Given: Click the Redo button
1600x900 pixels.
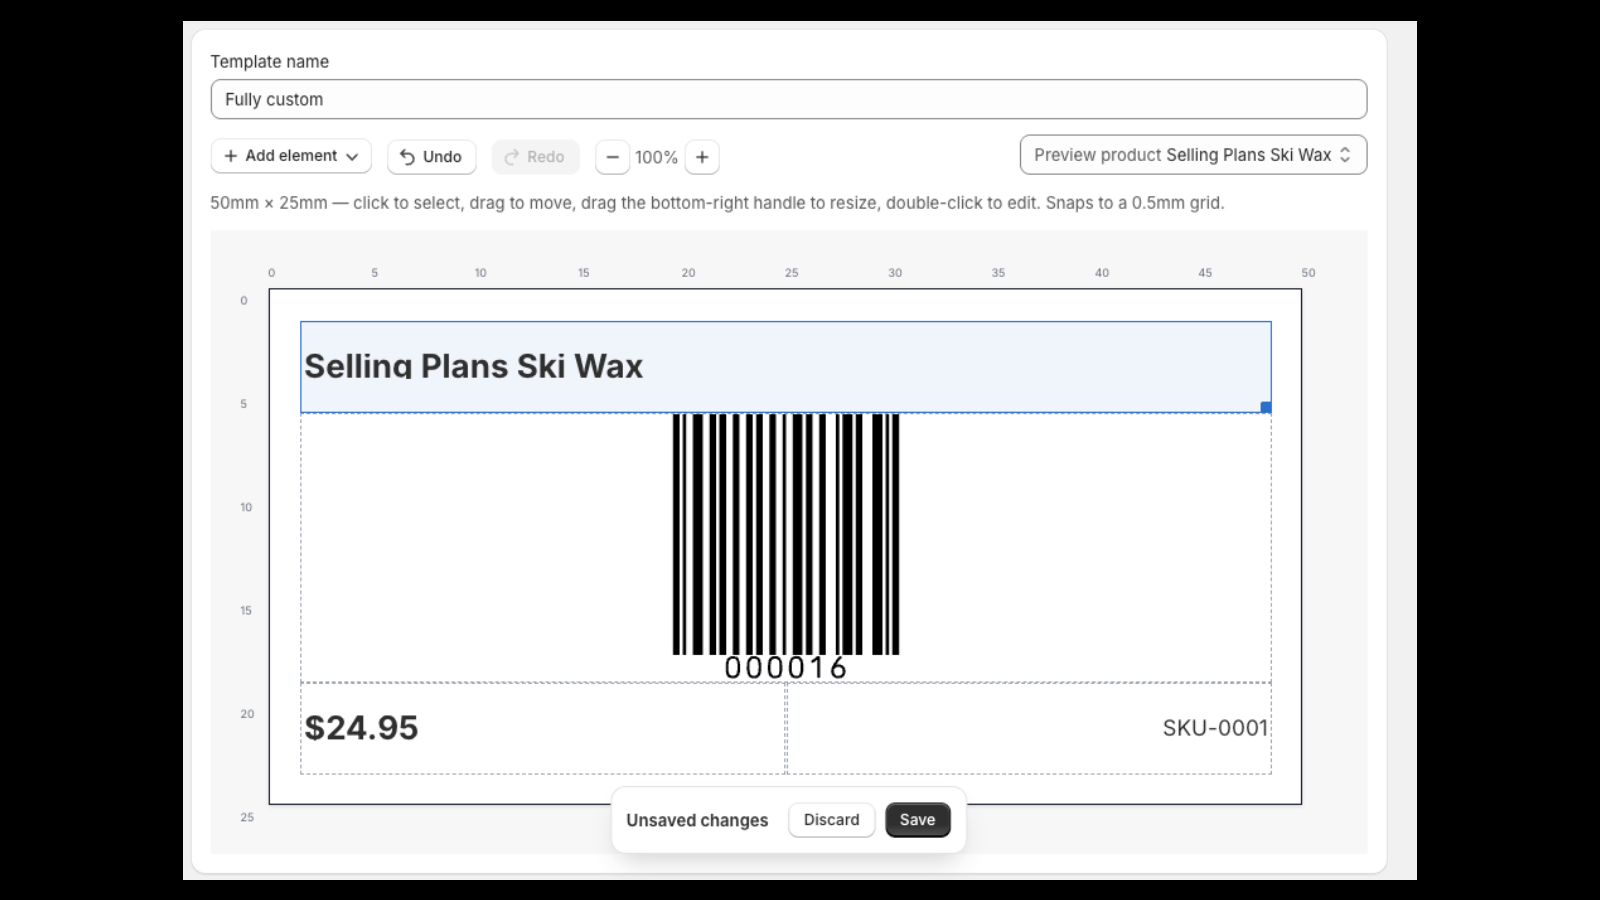Looking at the screenshot, I should 535,157.
